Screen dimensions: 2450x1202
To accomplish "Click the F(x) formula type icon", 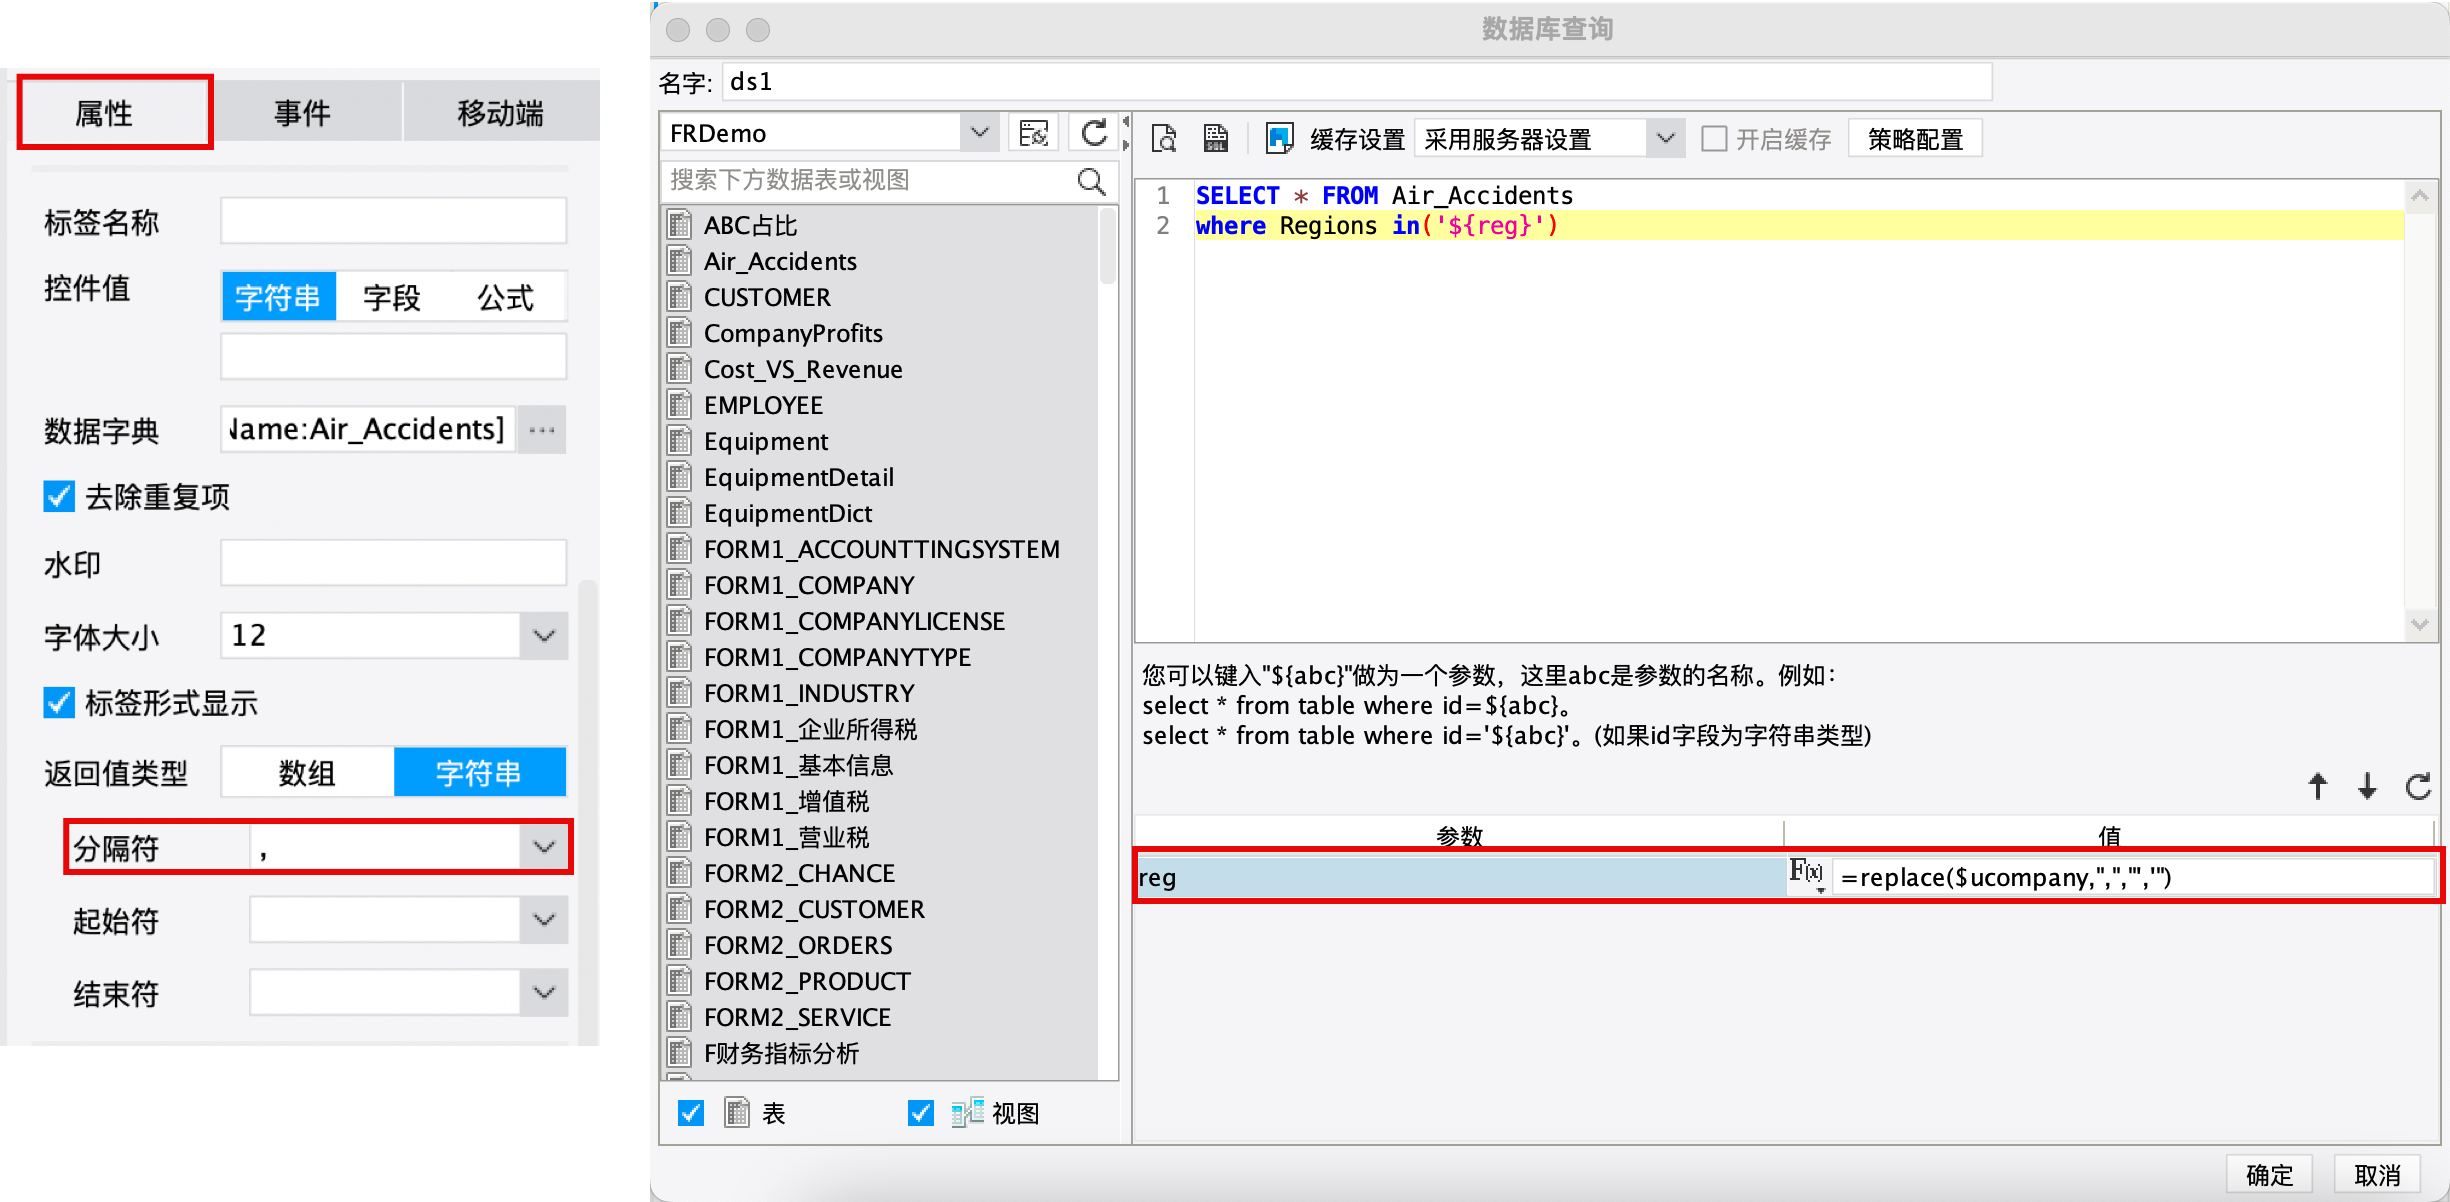I will [x=1806, y=873].
